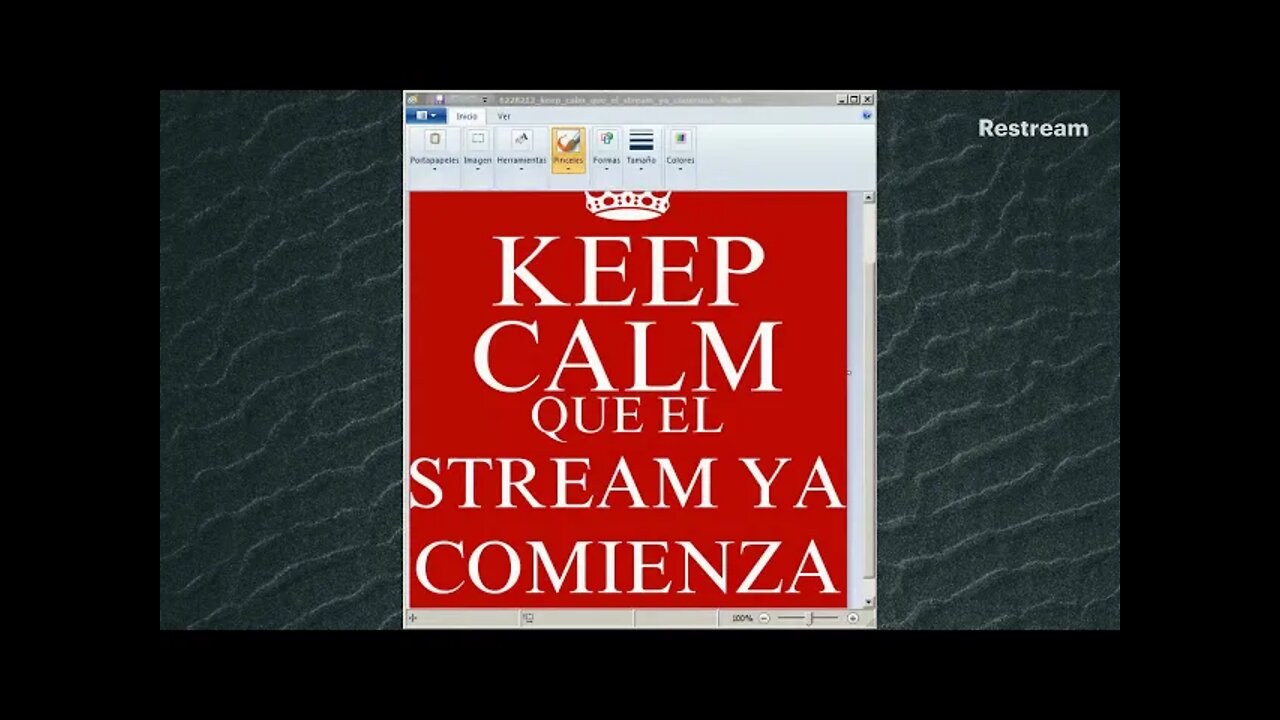Expand the Colores color group
The height and width of the screenshot is (720, 1280).
pyautogui.click(x=680, y=150)
